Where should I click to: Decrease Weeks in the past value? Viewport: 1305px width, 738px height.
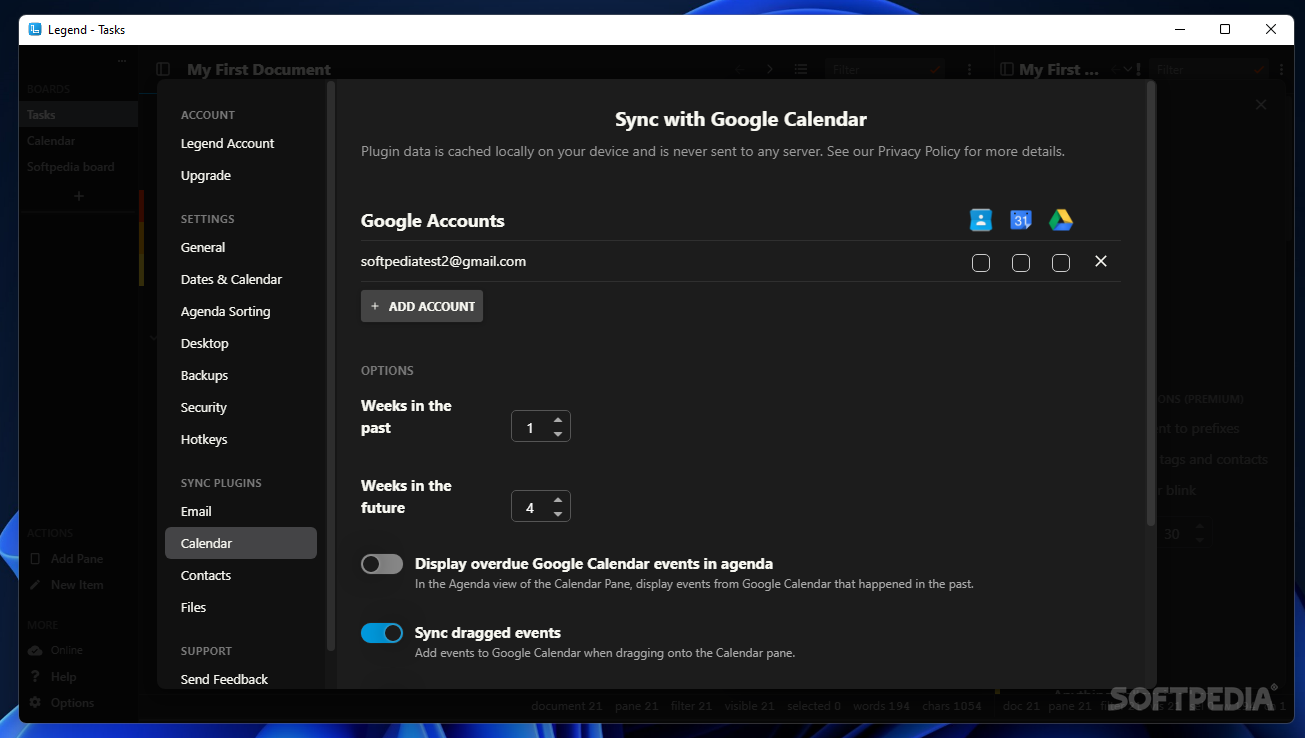point(558,434)
